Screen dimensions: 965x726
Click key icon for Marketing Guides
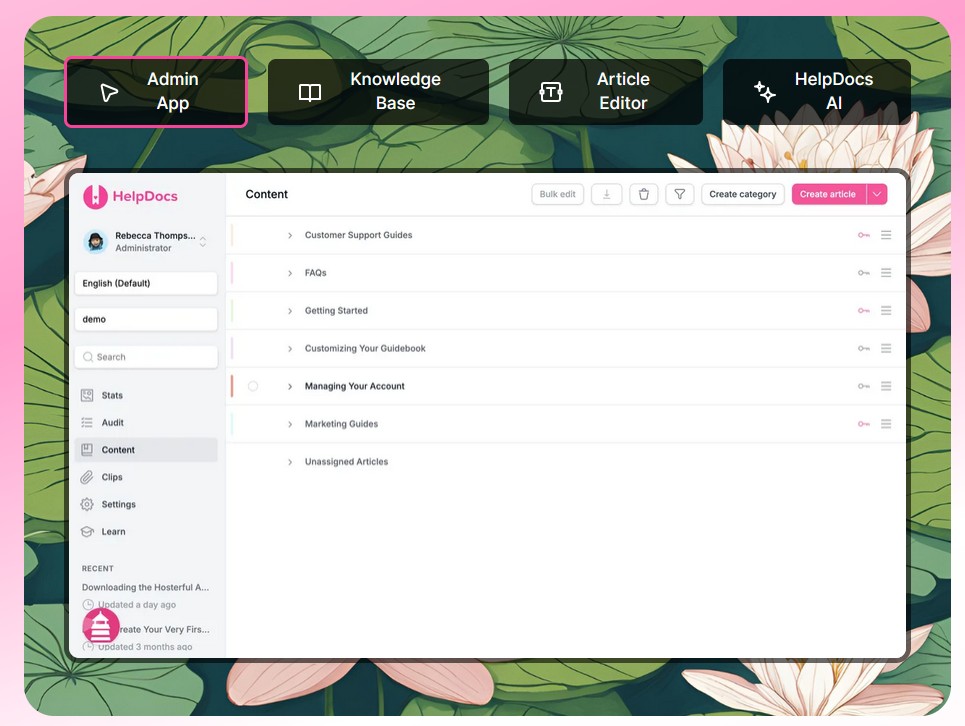(864, 424)
